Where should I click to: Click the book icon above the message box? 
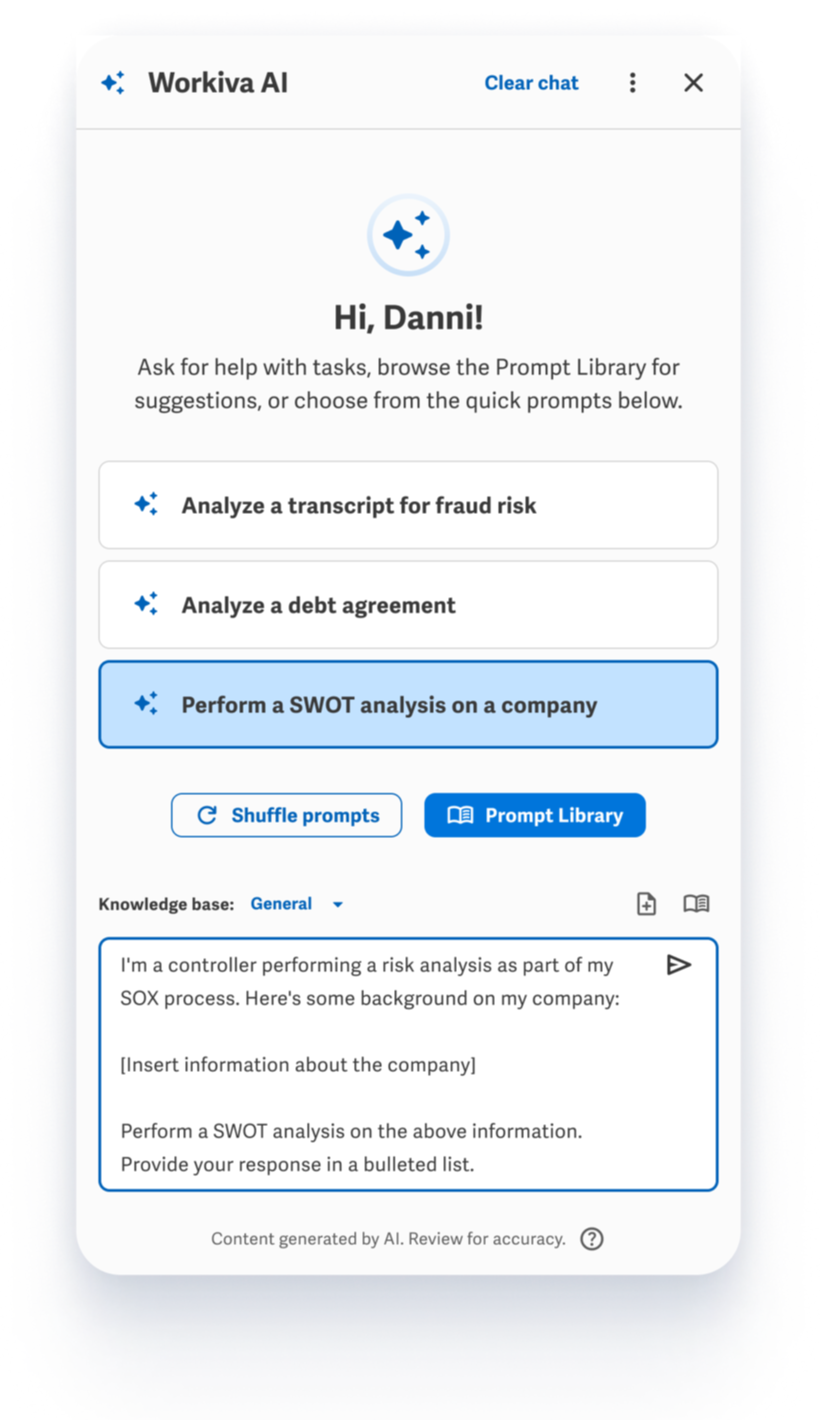pos(696,904)
